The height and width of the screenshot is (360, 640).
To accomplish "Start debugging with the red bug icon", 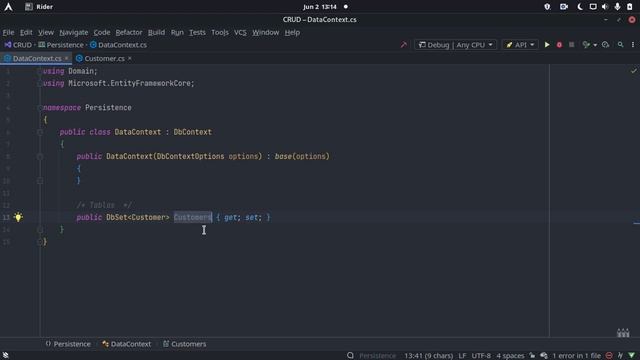I will [x=559, y=45].
